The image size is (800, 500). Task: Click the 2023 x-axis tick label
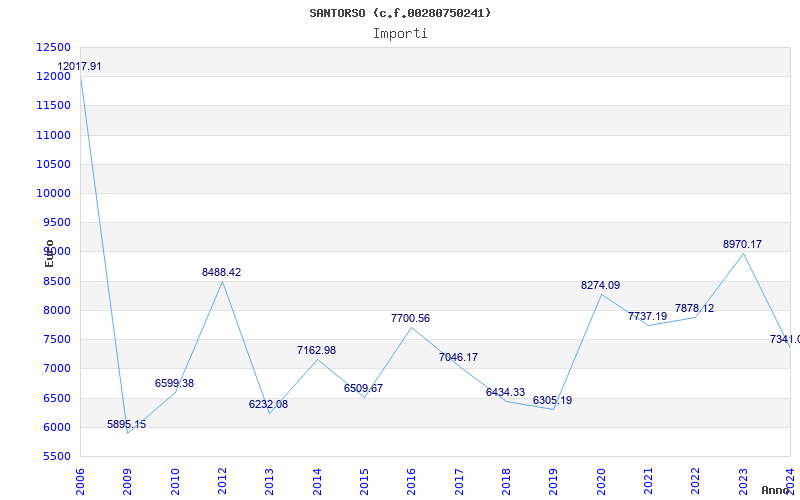(743, 482)
